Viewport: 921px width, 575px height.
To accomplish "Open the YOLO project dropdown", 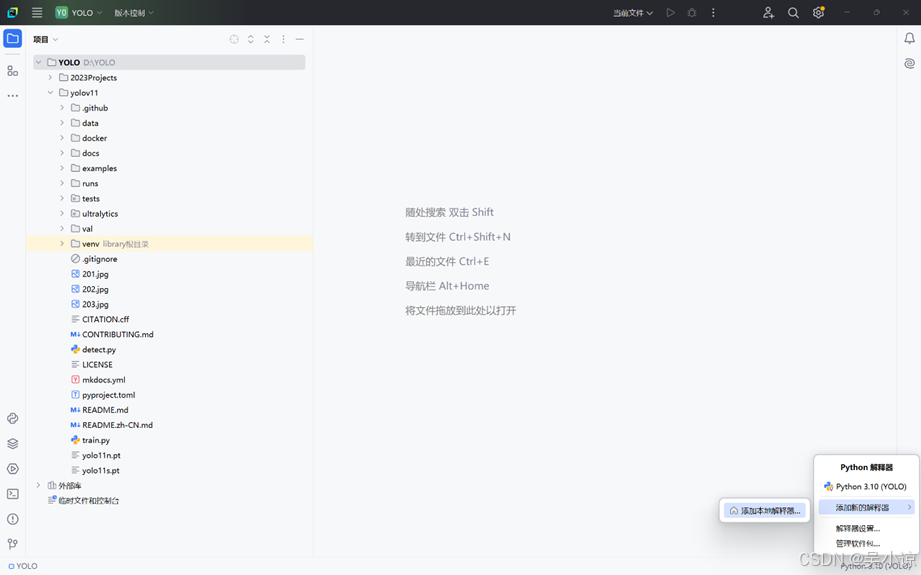I will click(79, 12).
